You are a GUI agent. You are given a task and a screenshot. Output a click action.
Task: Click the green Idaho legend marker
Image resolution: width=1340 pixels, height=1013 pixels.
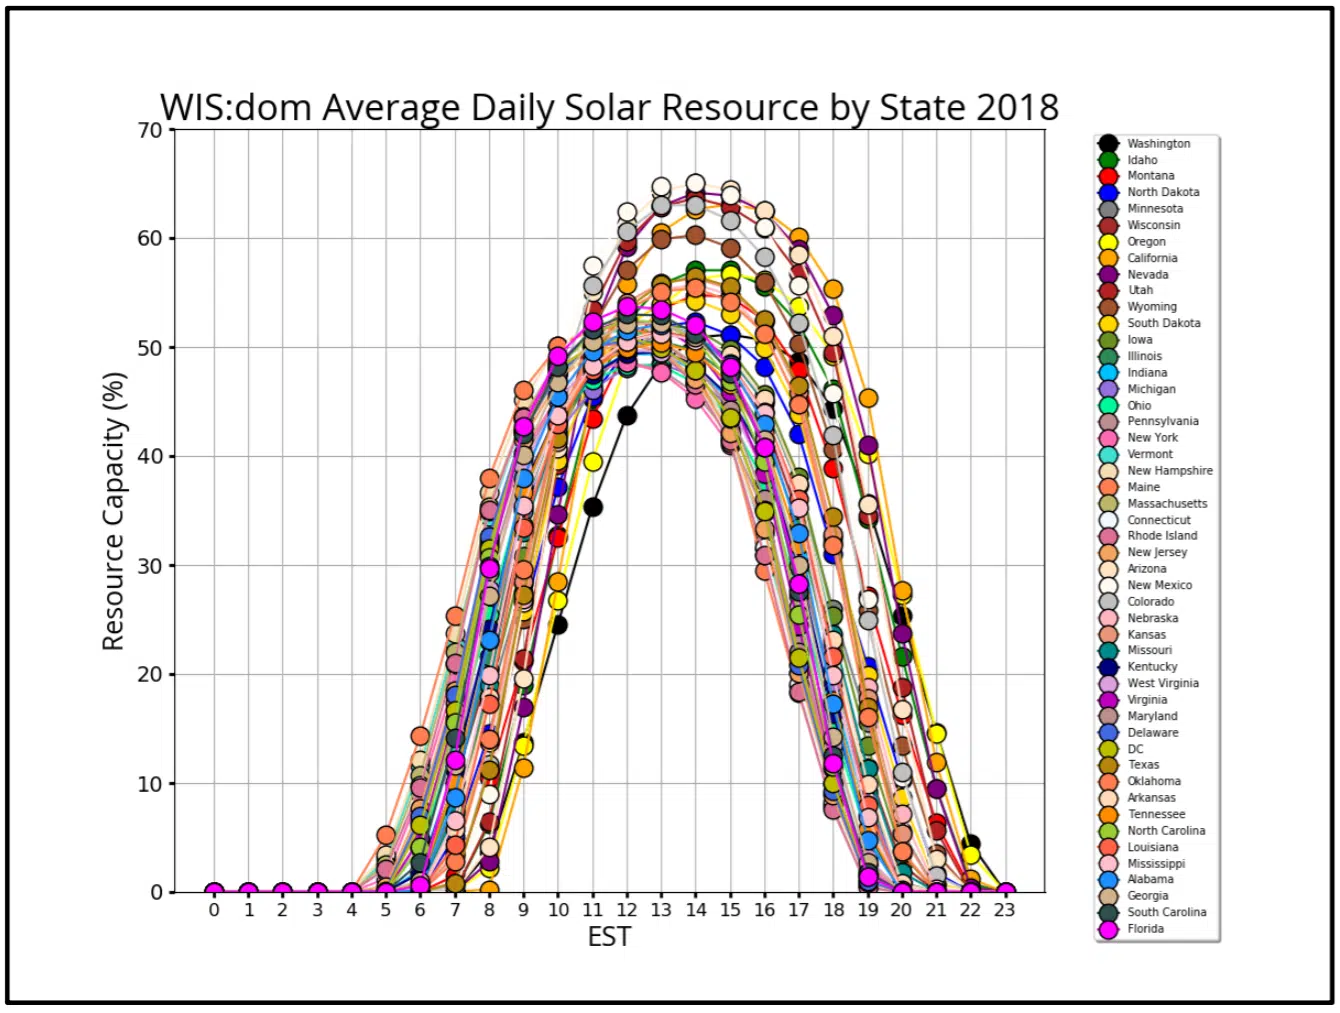coord(1107,160)
